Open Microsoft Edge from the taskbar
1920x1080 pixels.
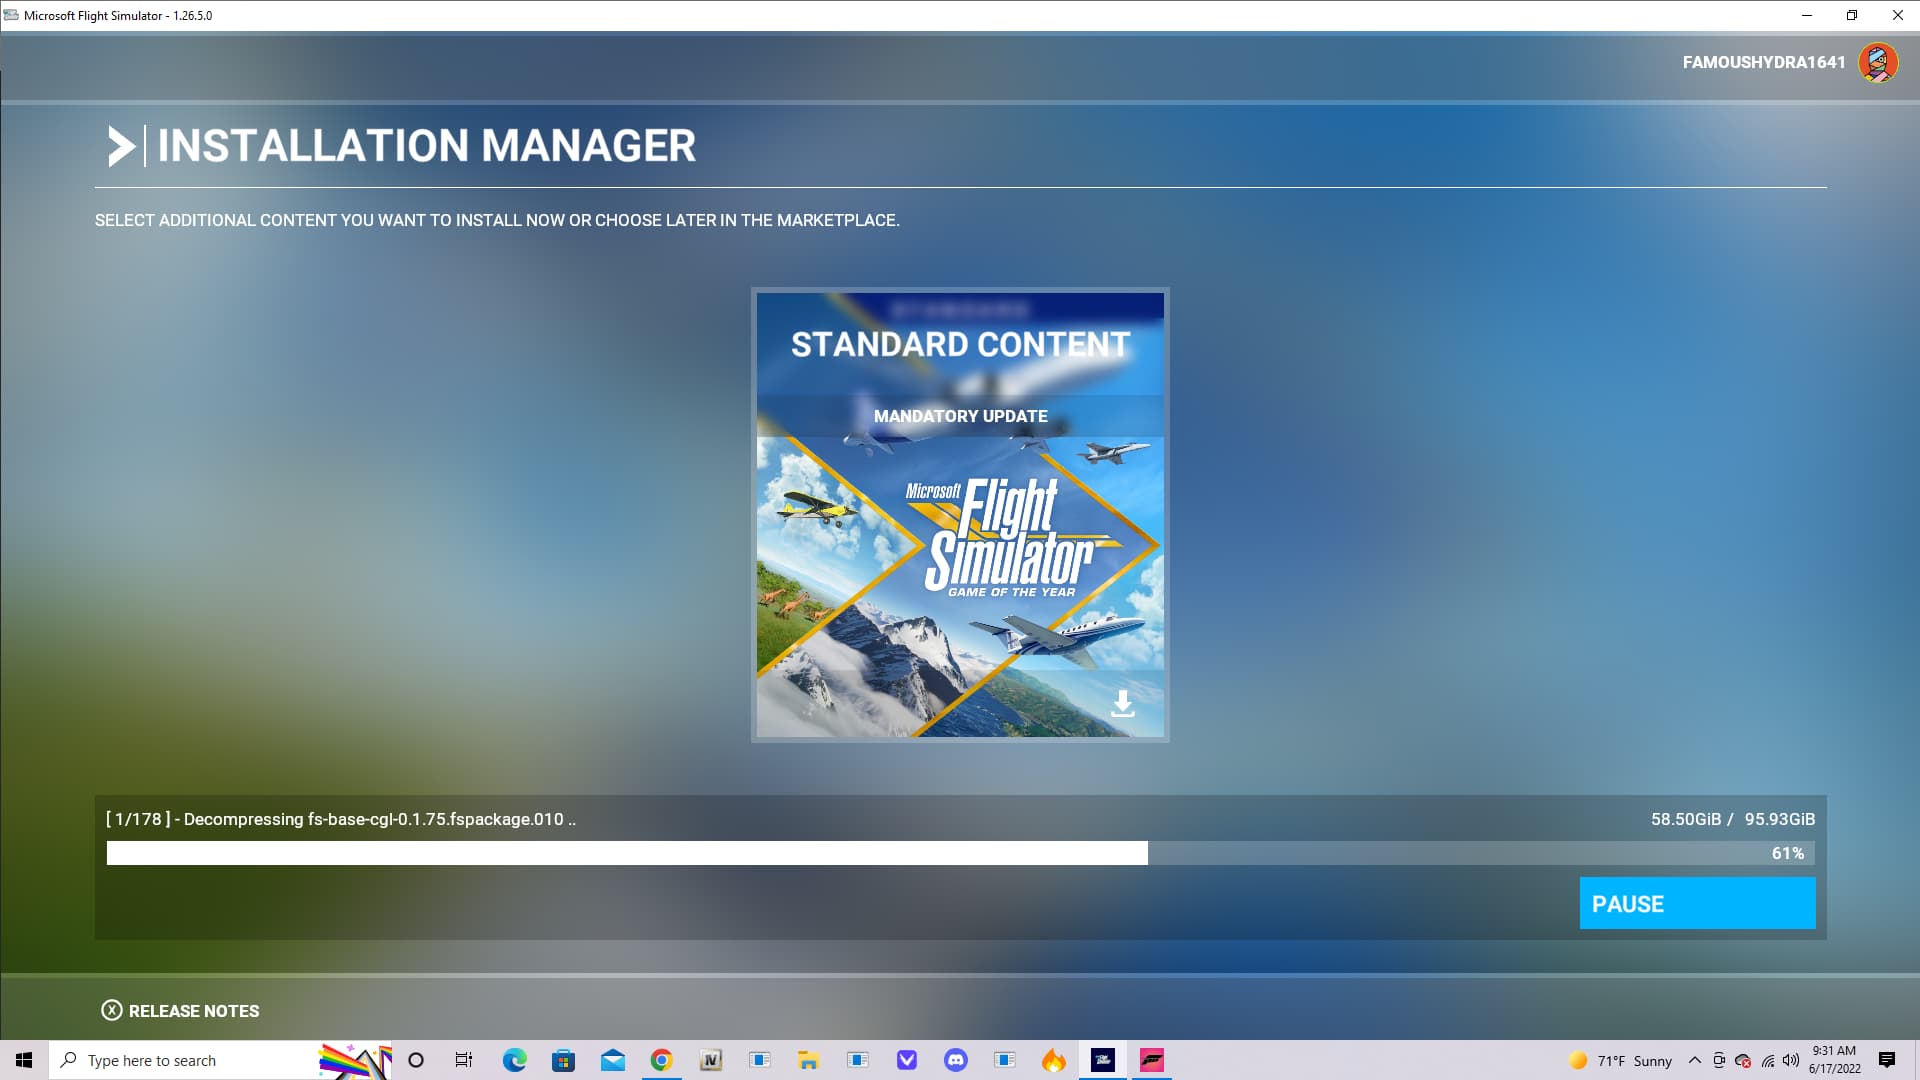tap(514, 1060)
